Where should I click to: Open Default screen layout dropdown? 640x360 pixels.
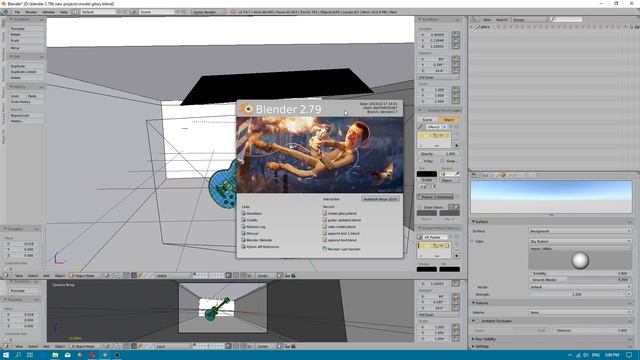tap(98, 12)
